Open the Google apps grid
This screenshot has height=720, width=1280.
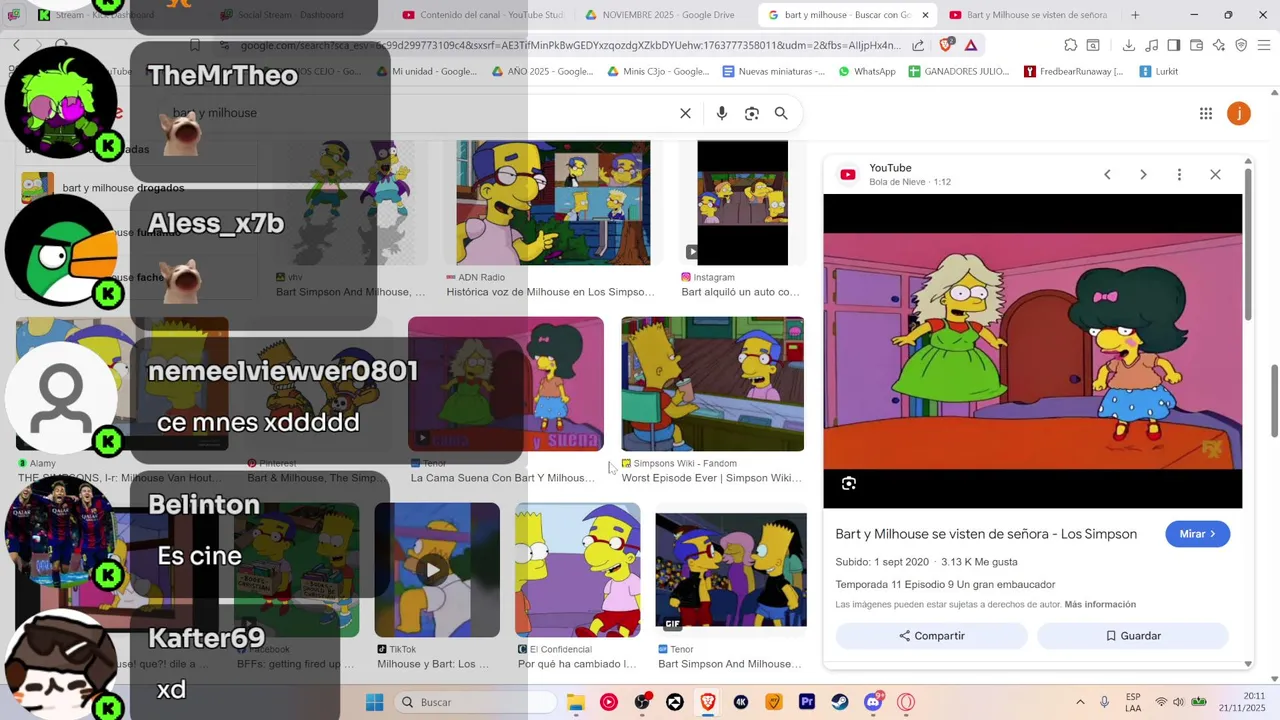[x=1206, y=114]
